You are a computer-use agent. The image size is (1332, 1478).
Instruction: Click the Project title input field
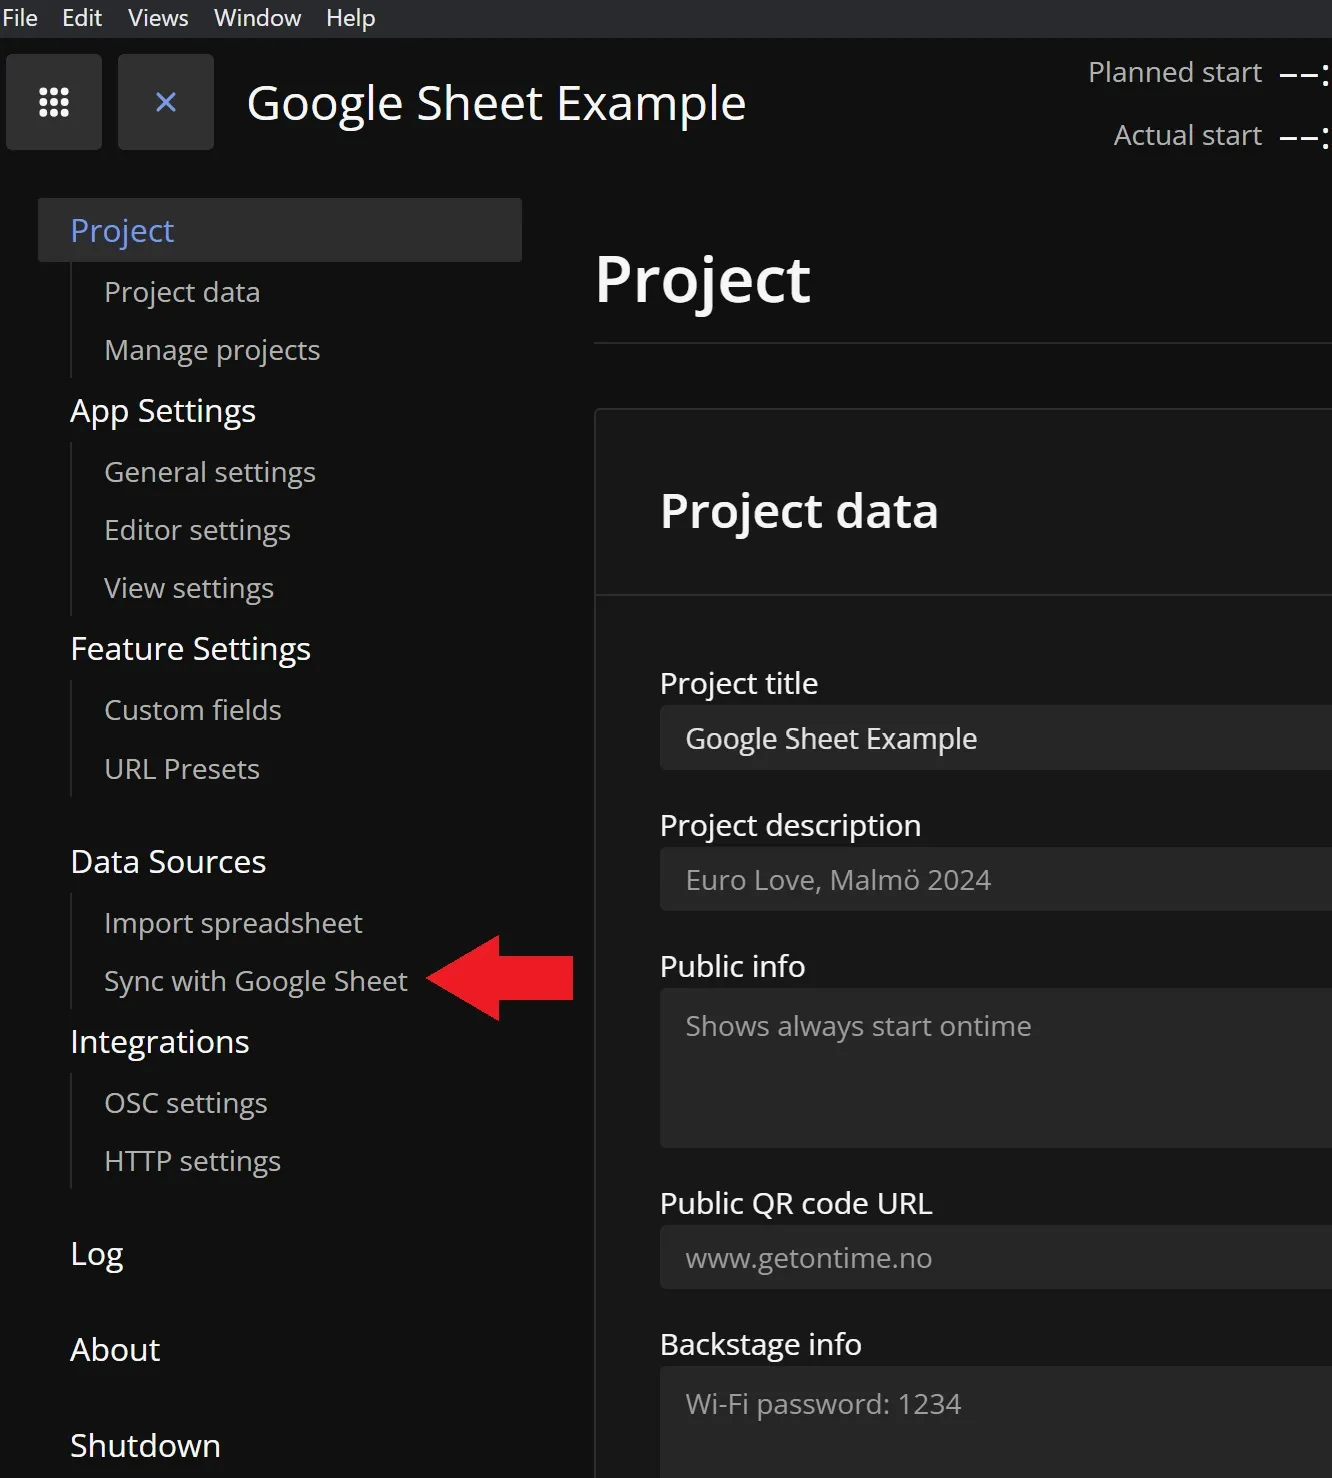click(995, 738)
